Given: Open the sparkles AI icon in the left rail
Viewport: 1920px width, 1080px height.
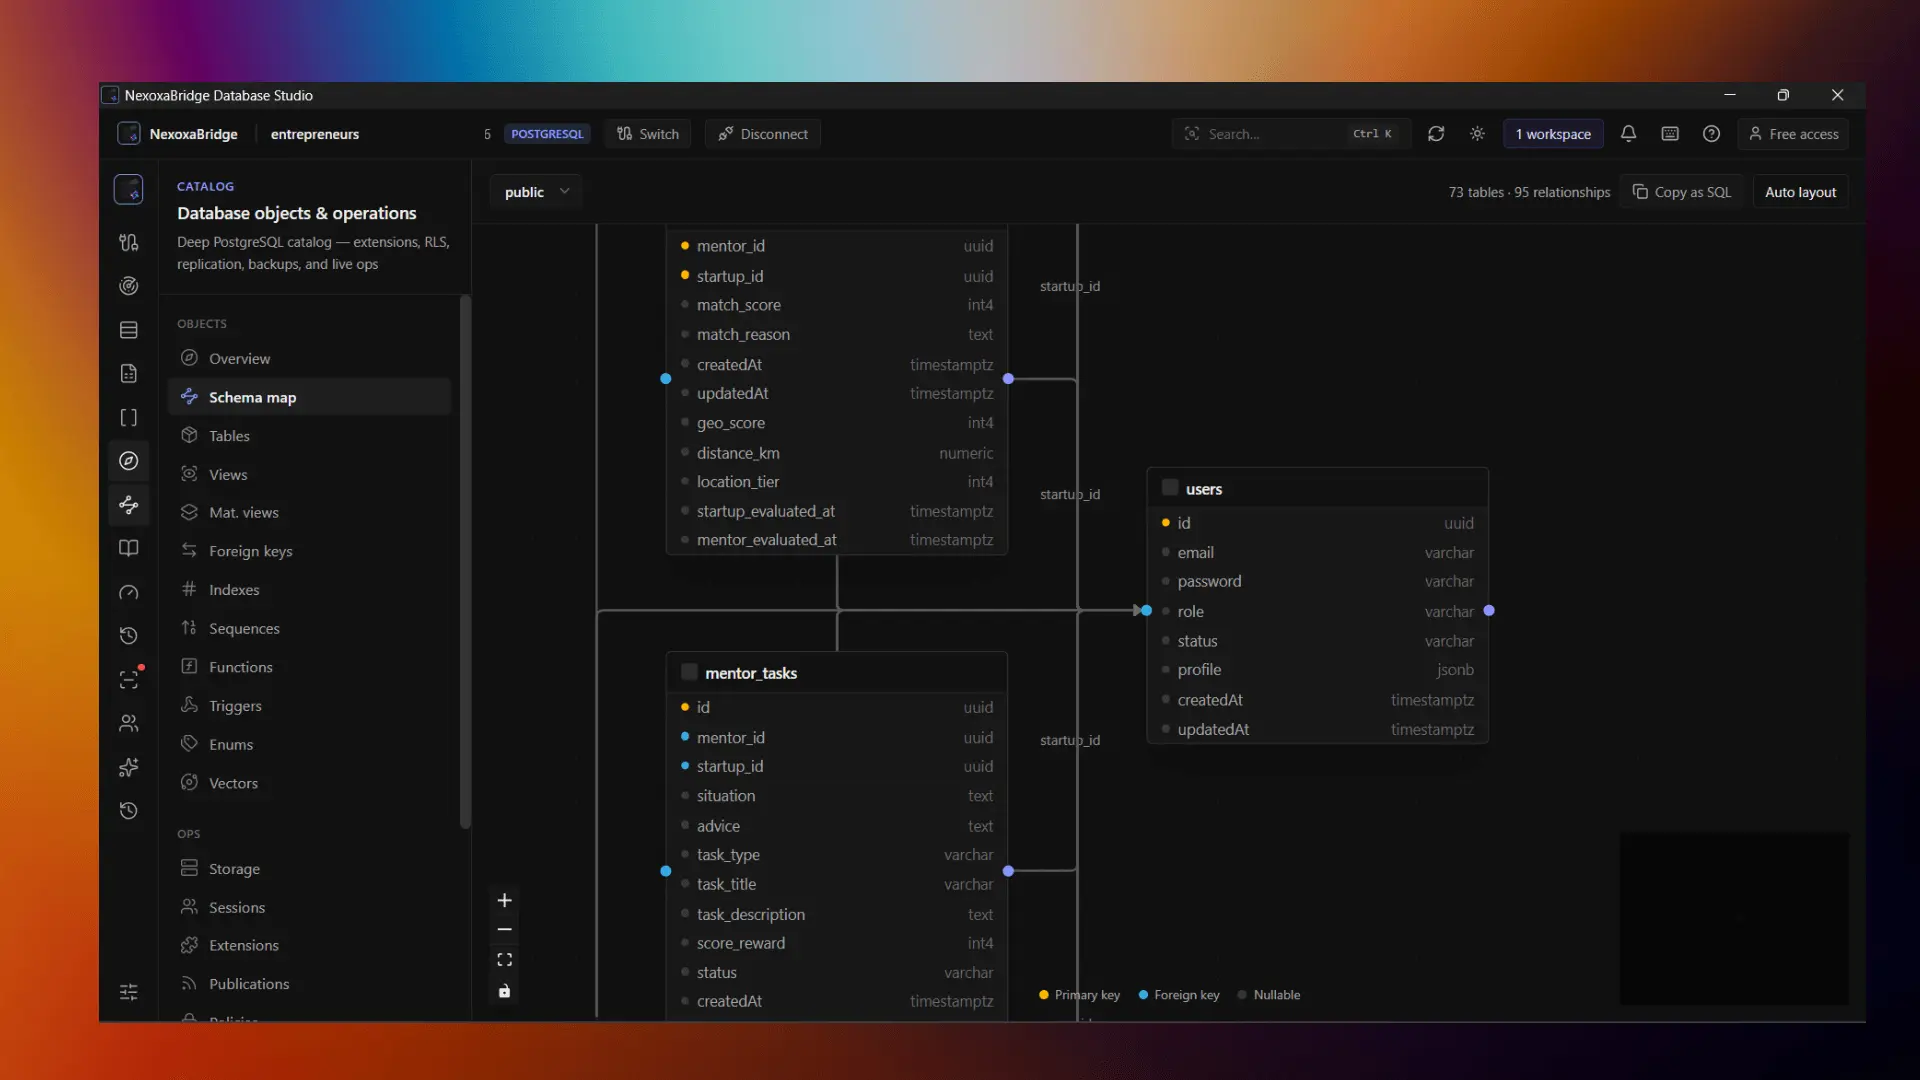Looking at the screenshot, I should click(129, 767).
